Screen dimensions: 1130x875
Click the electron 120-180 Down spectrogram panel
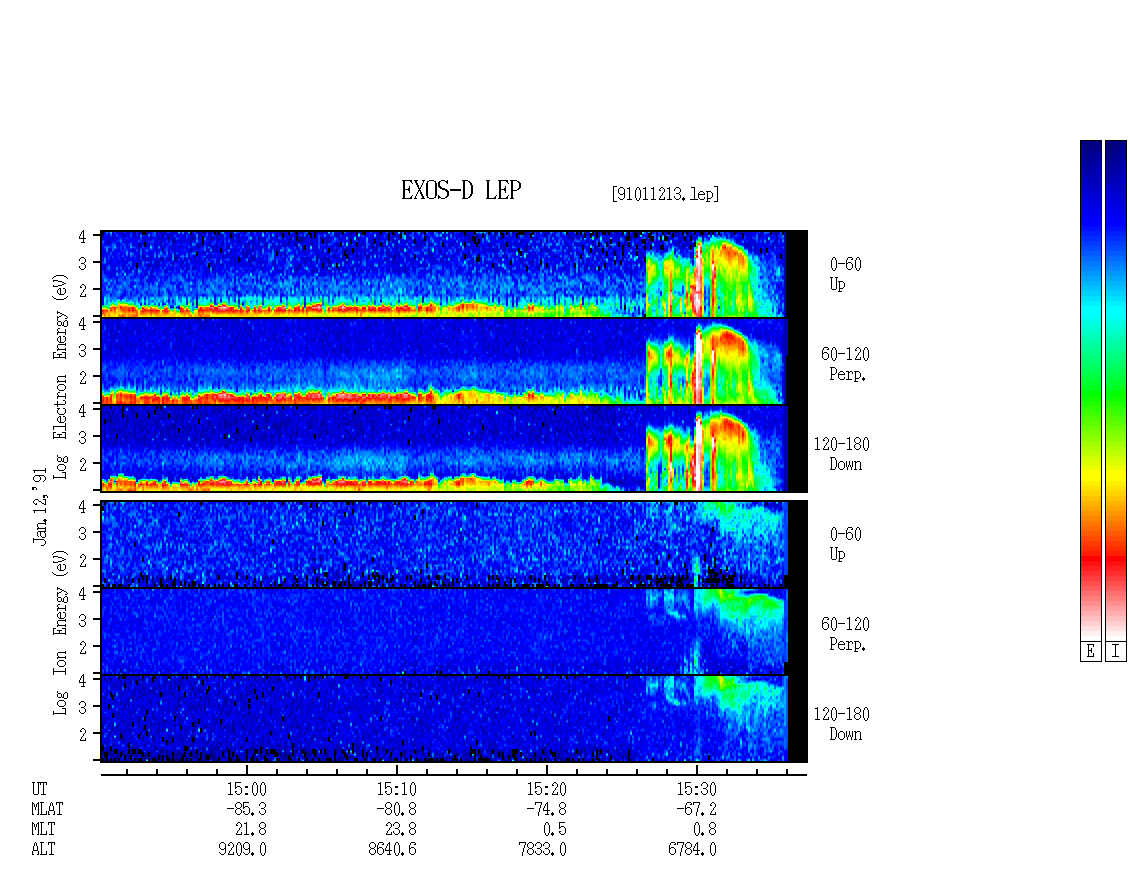tap(454, 448)
